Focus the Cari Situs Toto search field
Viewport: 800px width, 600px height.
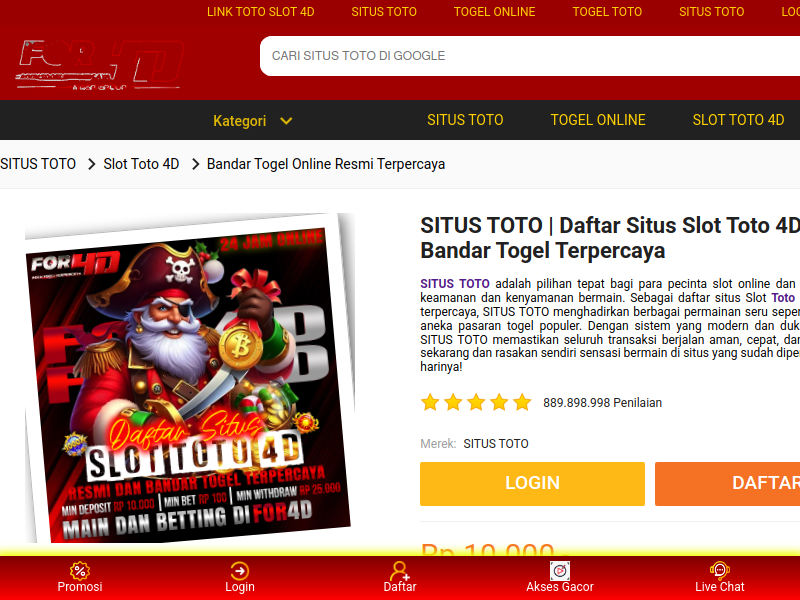[530, 56]
